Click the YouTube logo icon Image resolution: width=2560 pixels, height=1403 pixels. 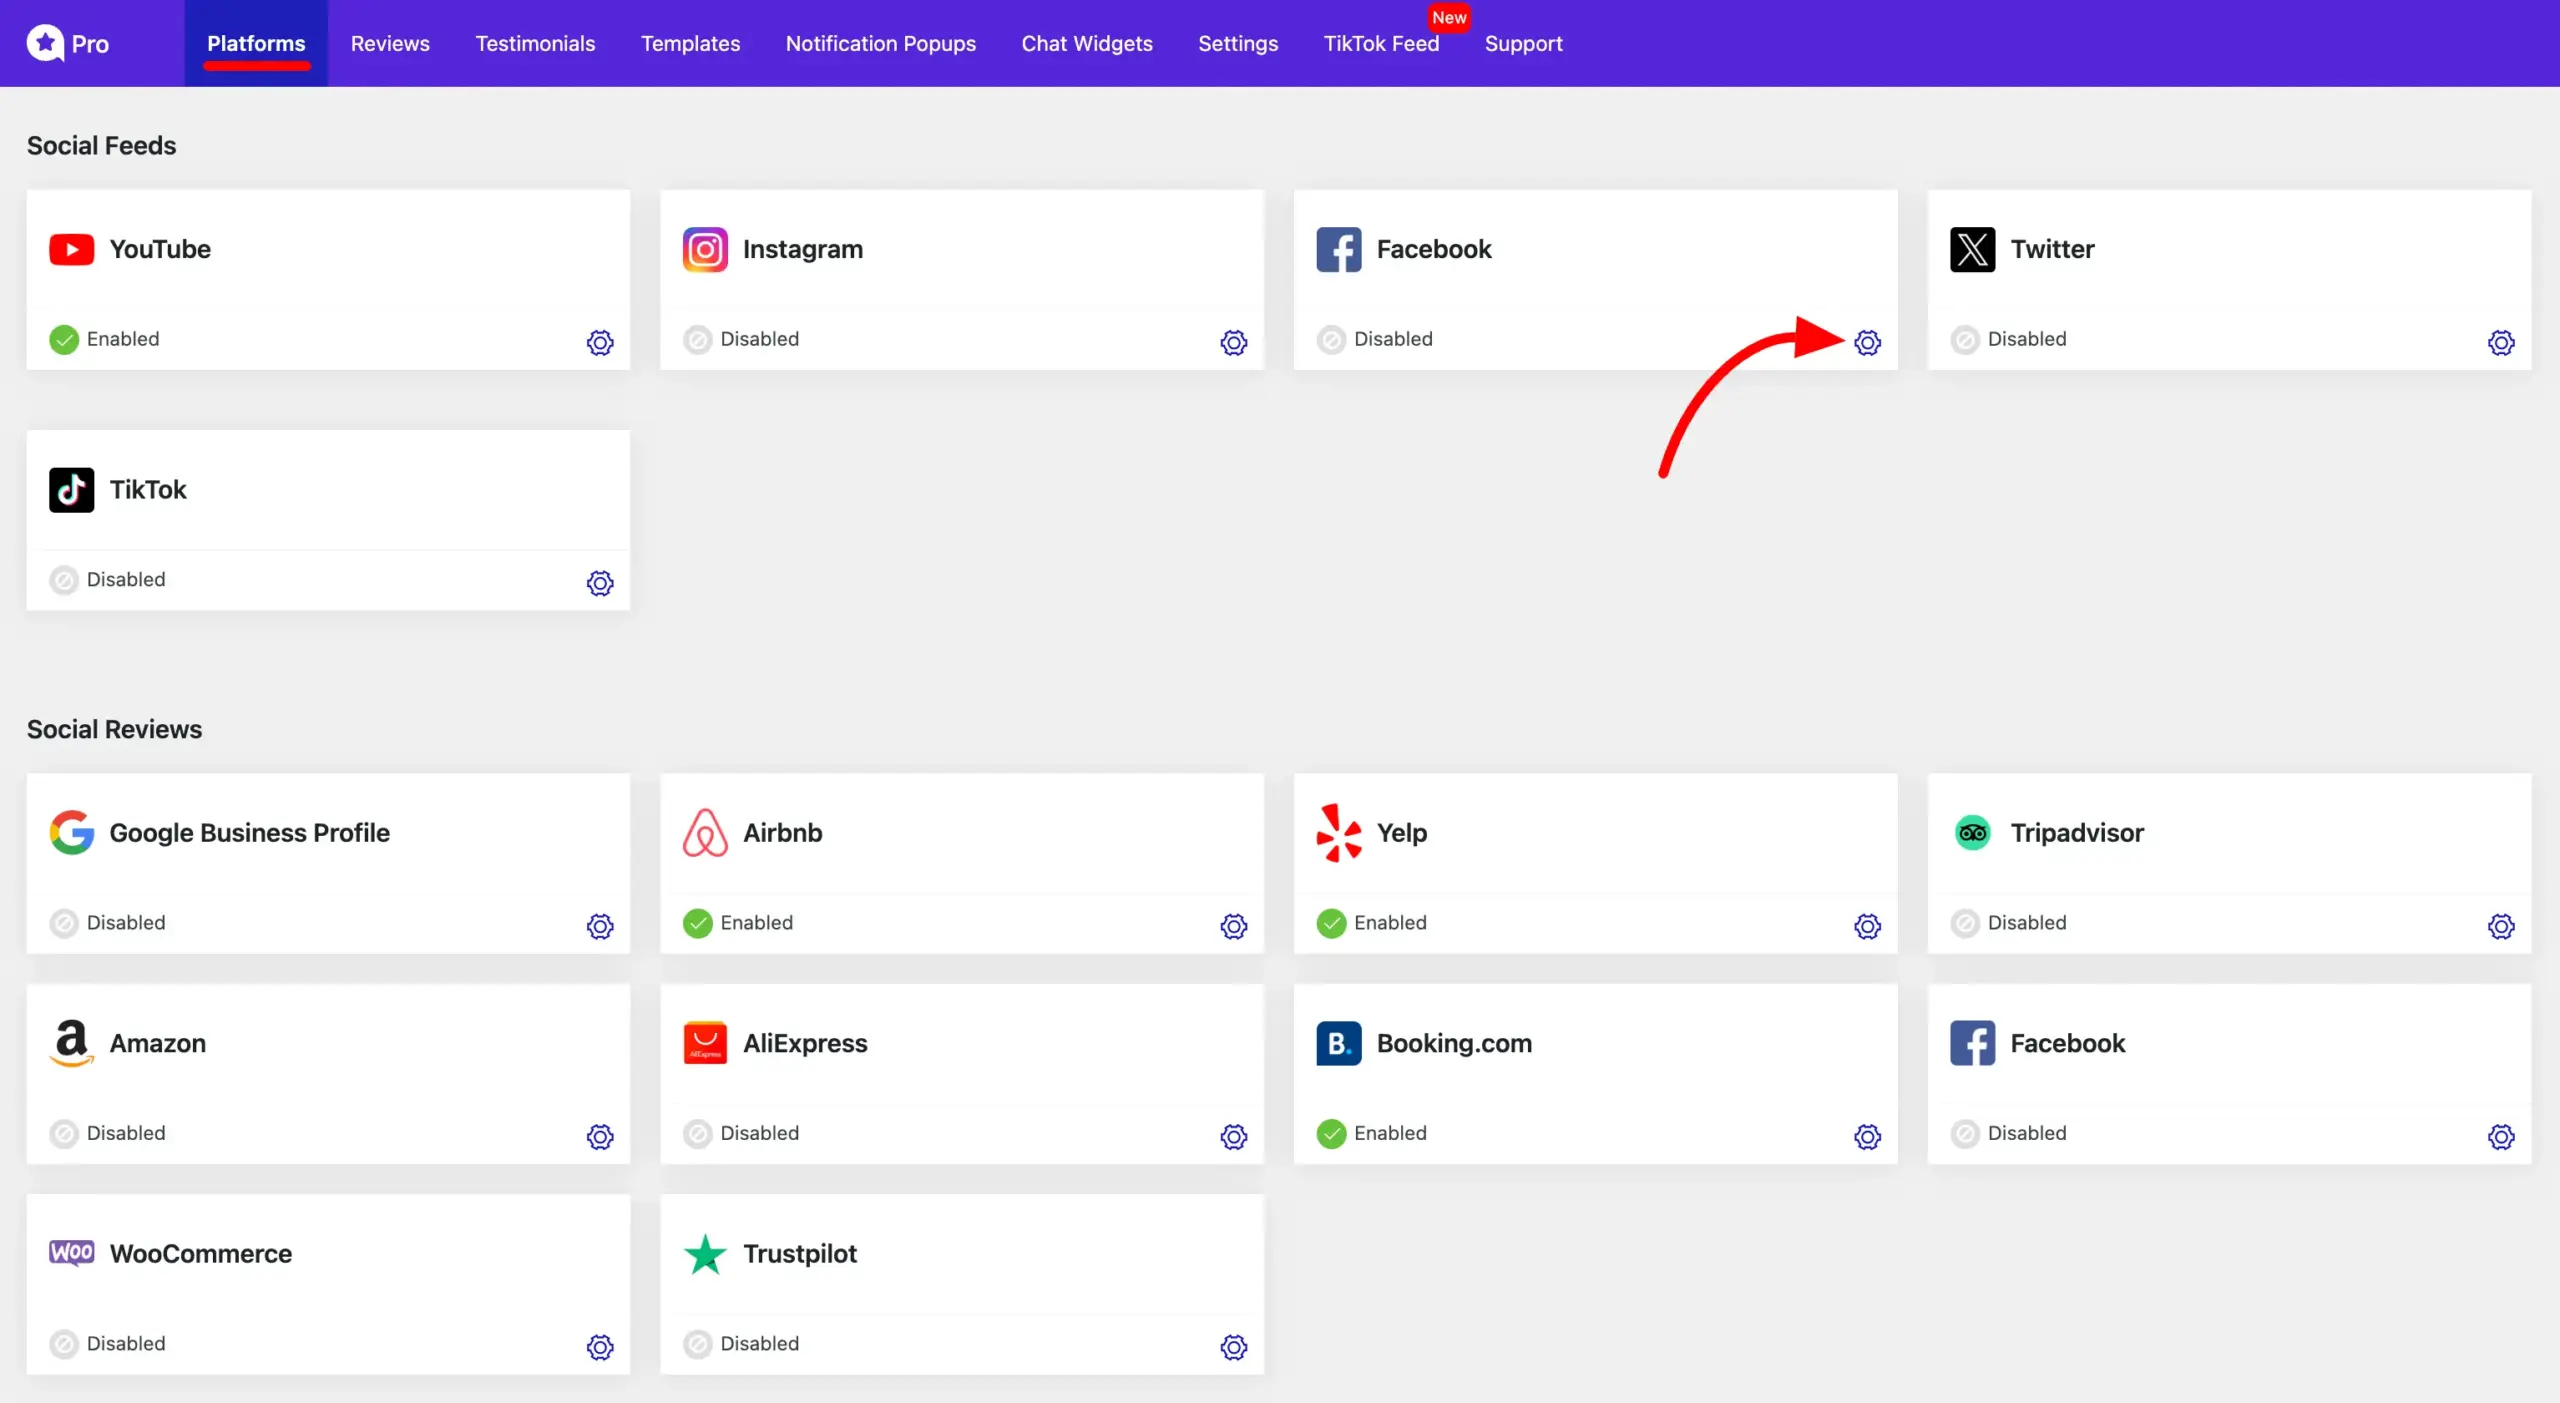[71, 249]
